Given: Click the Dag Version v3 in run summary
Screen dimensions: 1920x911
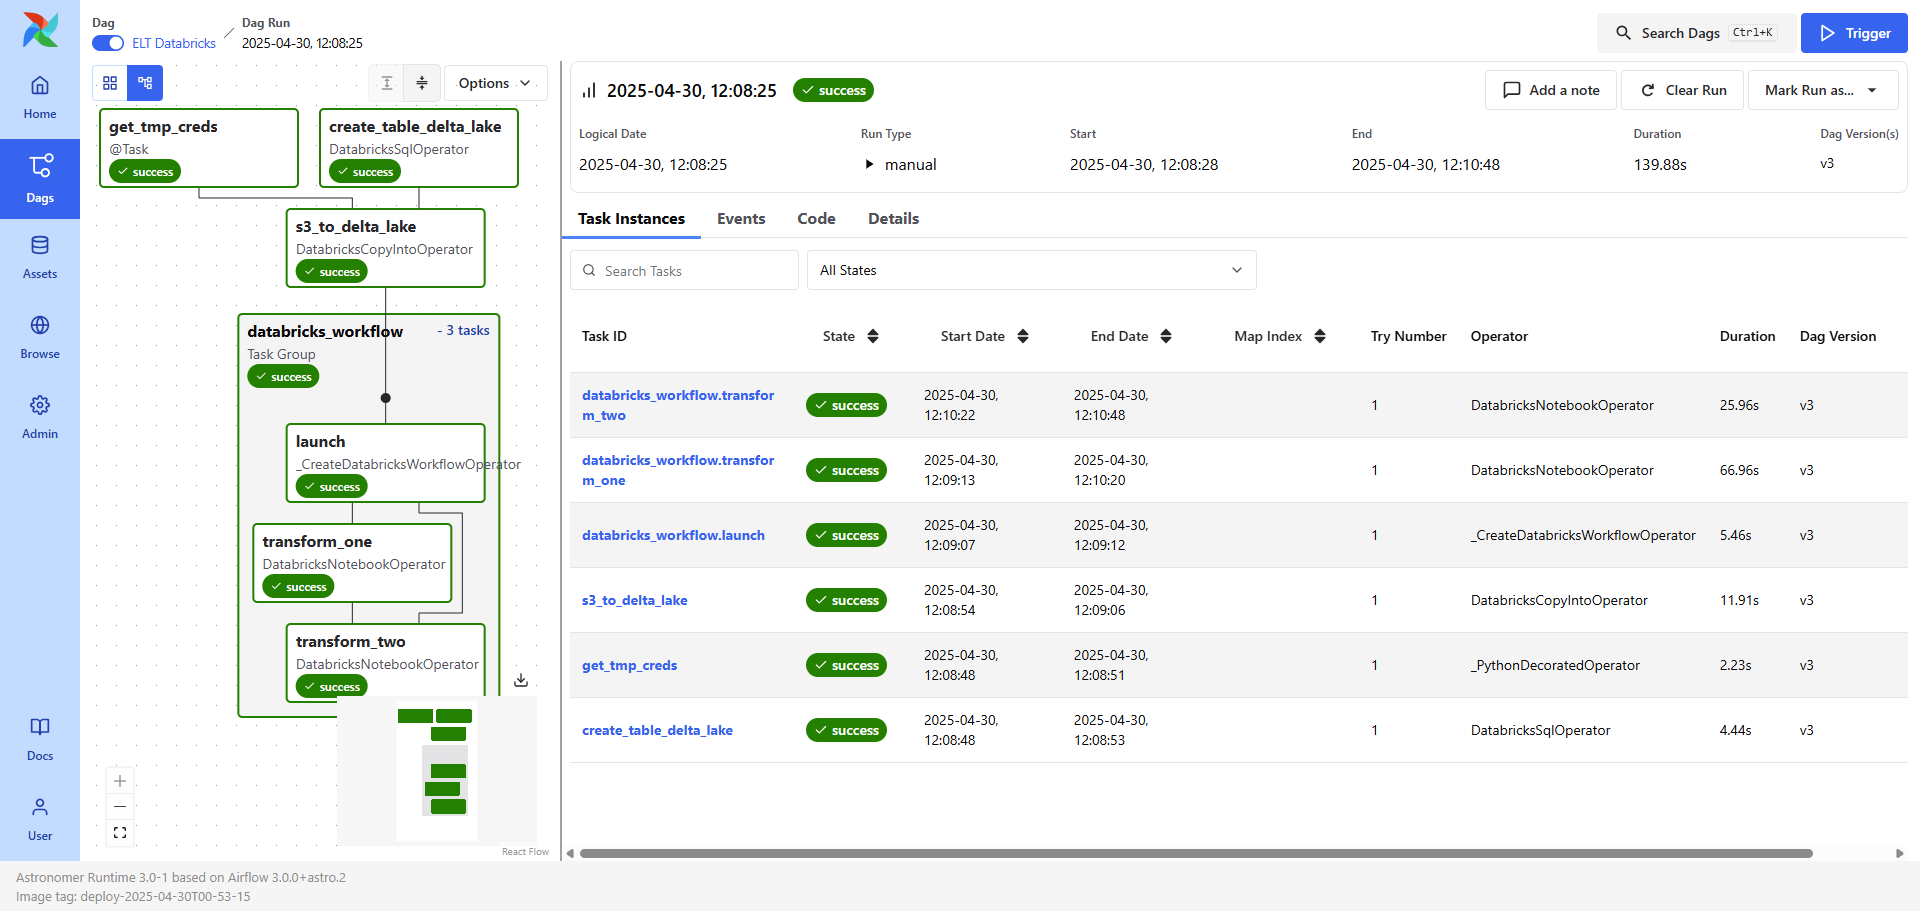Looking at the screenshot, I should point(1827,163).
